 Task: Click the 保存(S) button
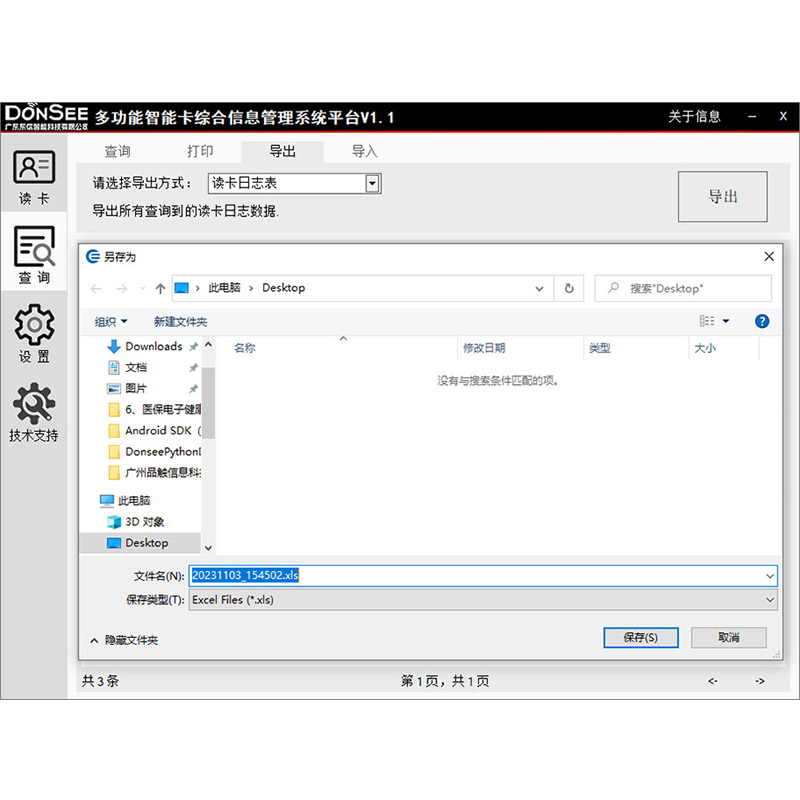point(640,637)
